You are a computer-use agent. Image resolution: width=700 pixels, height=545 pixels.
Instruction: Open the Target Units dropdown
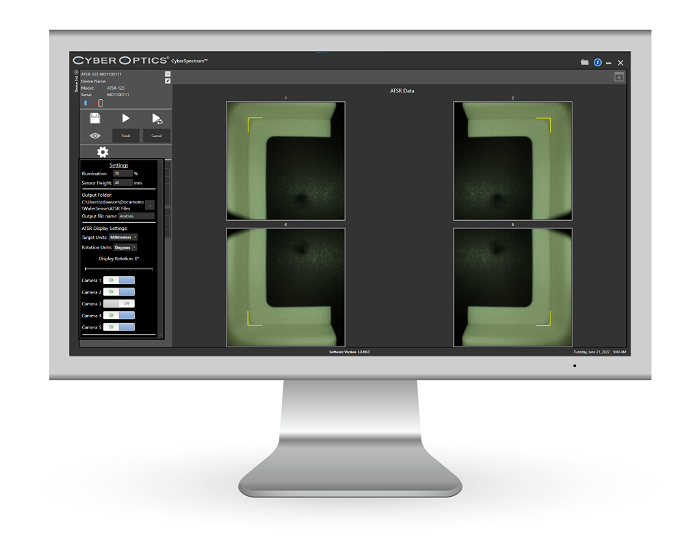124,237
